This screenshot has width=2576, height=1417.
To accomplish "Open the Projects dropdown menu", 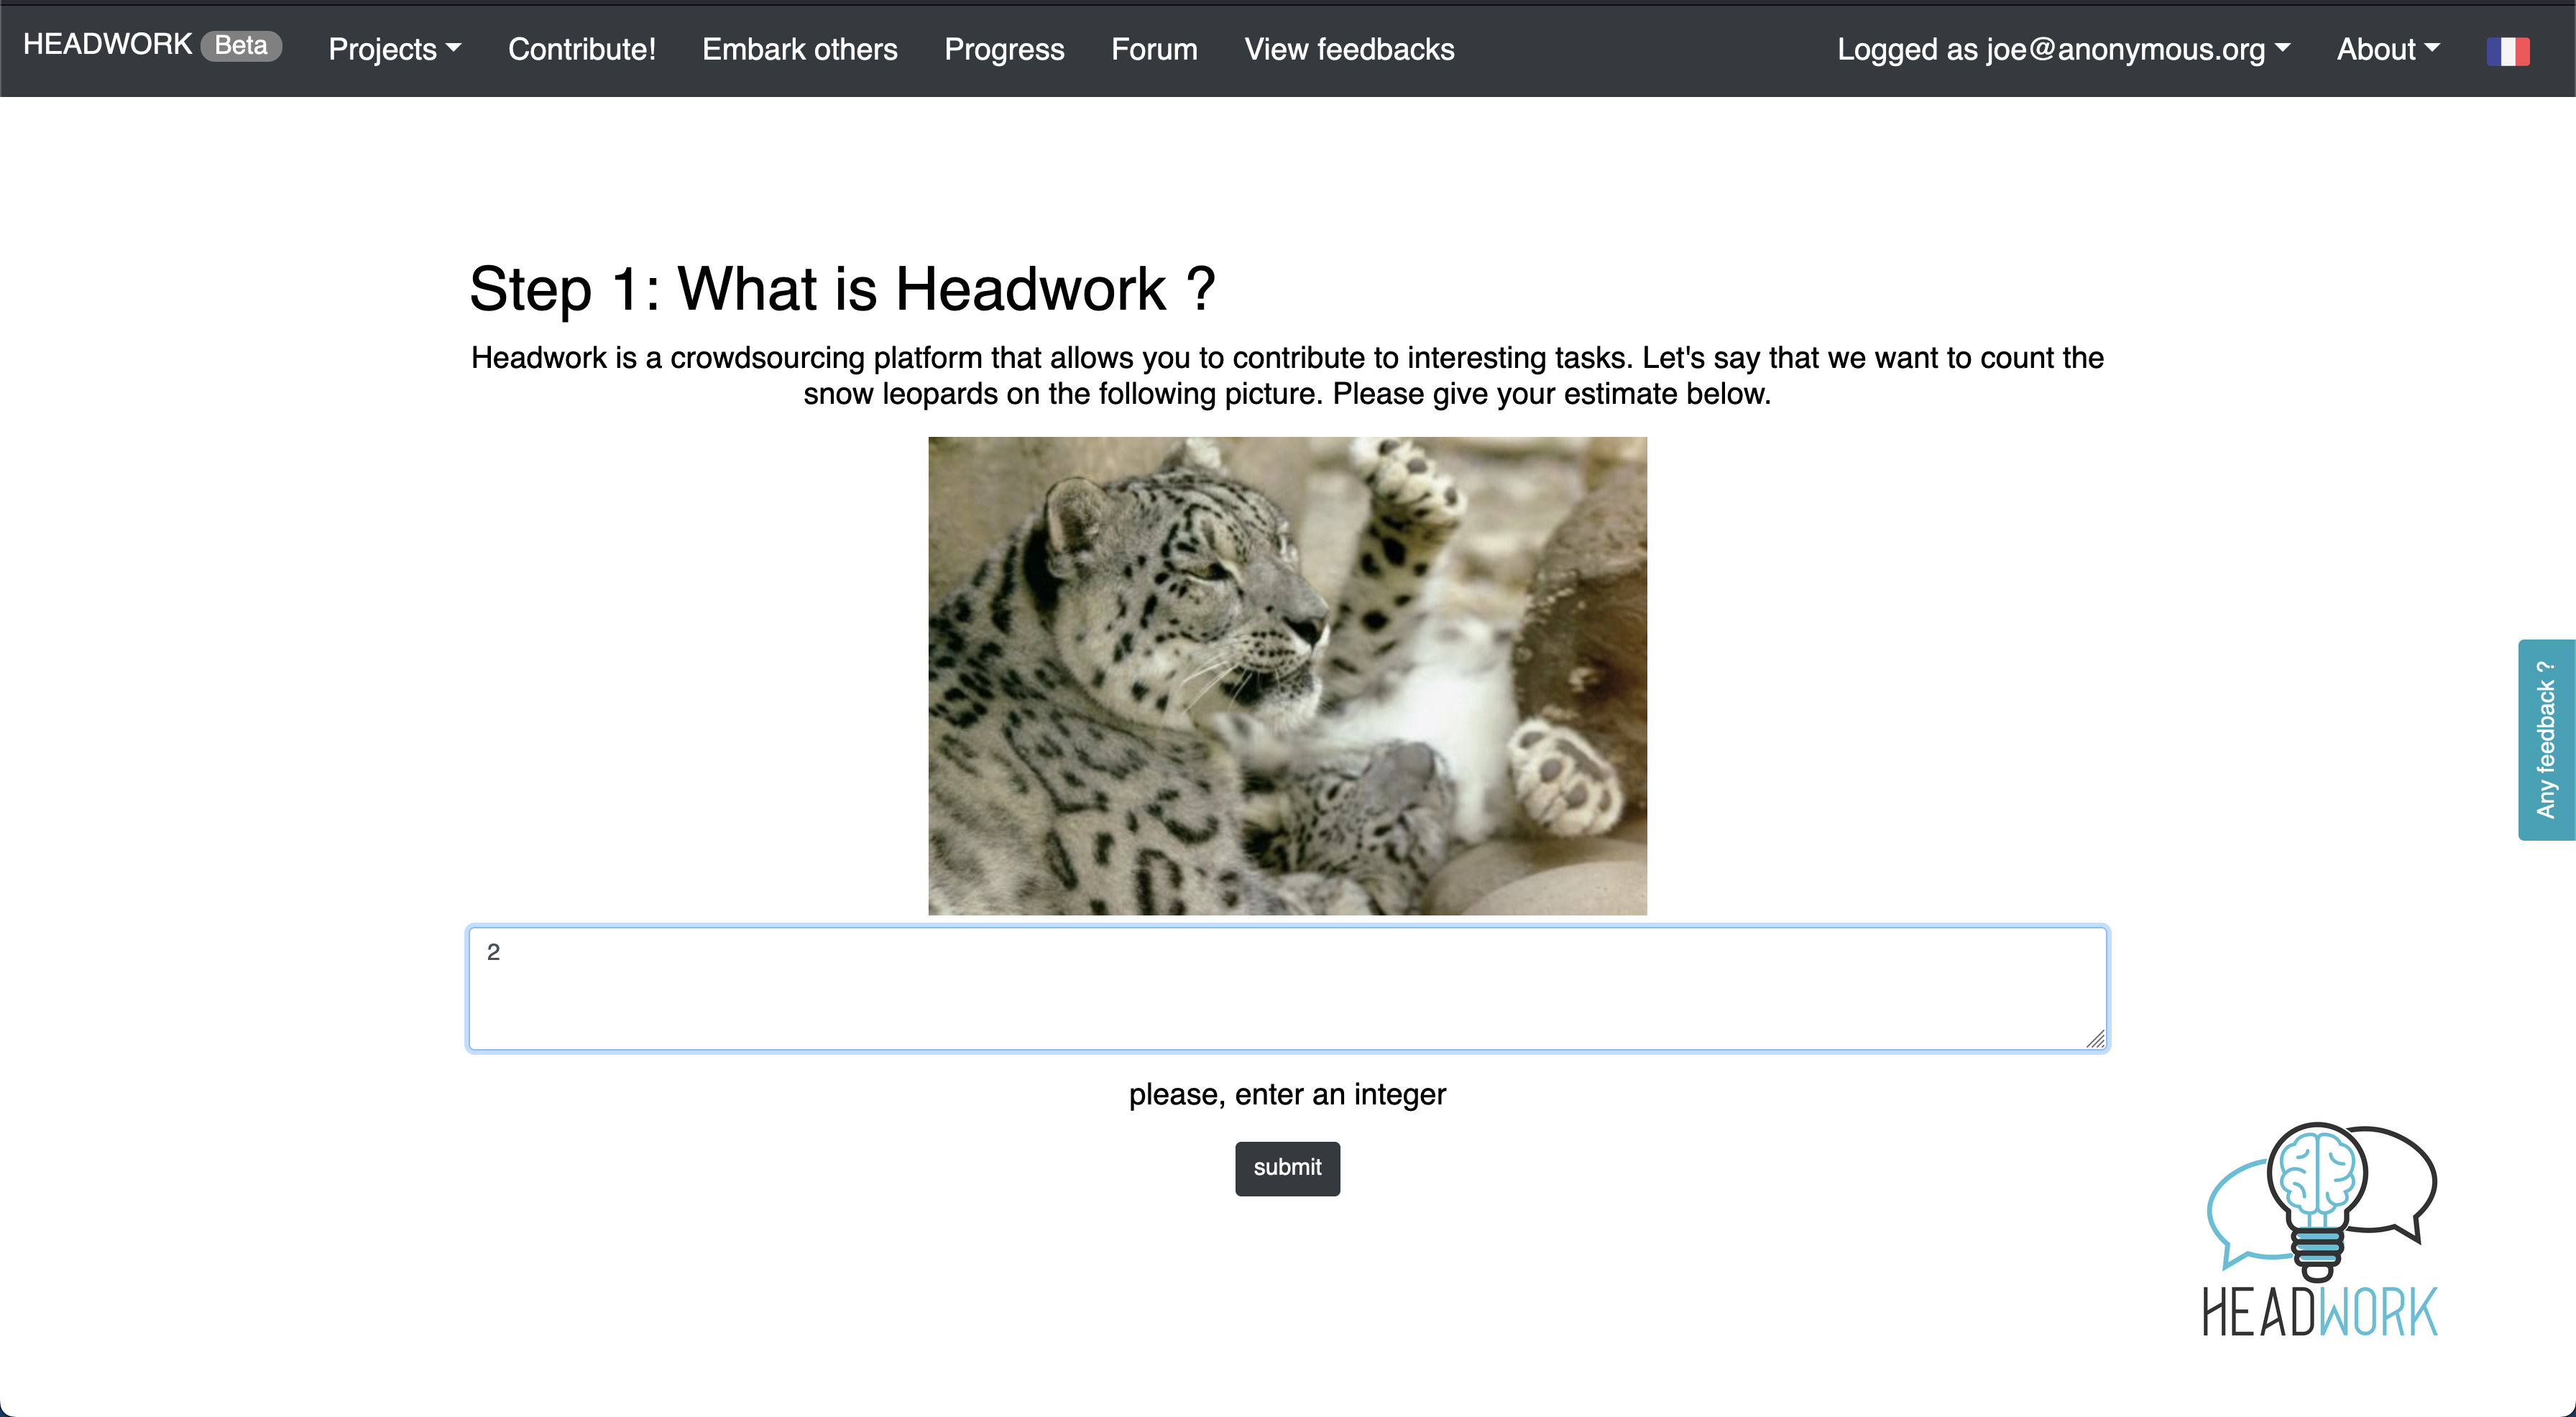I will pyautogui.click(x=394, y=49).
